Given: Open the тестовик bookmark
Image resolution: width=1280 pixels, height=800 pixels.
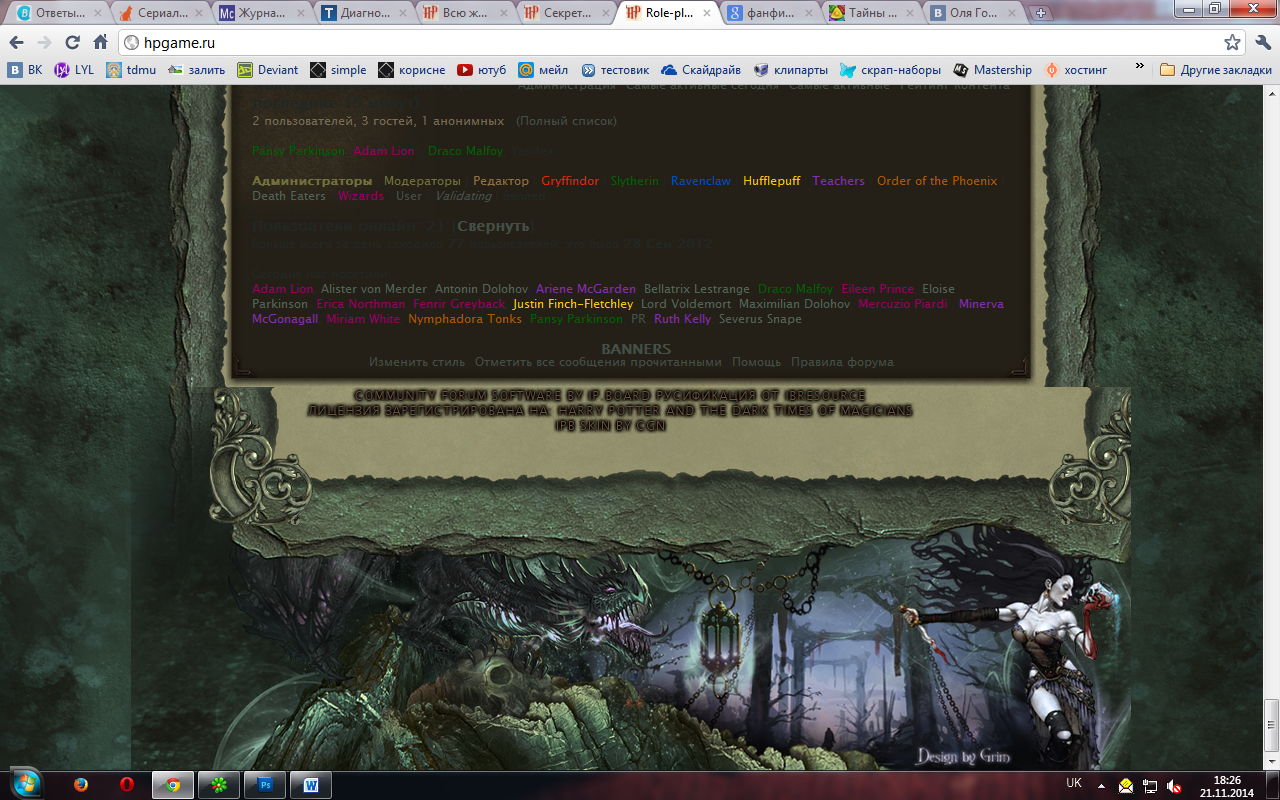Looking at the screenshot, I should (x=615, y=70).
